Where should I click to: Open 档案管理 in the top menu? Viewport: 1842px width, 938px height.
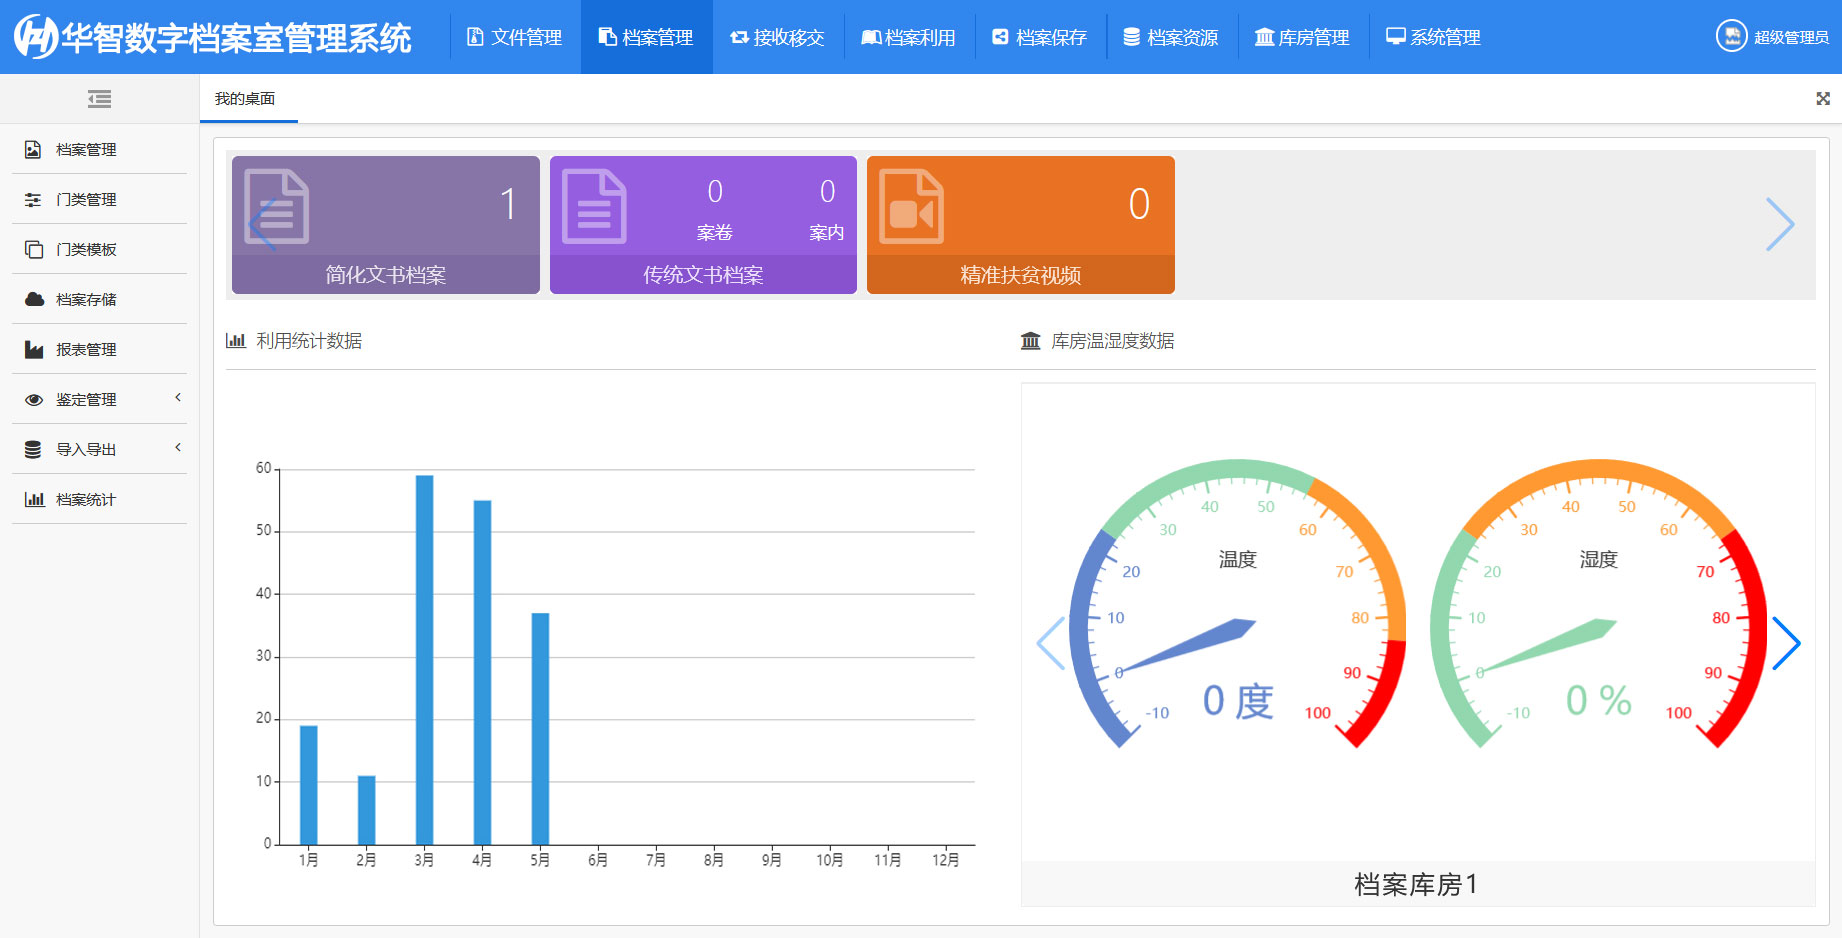(646, 37)
